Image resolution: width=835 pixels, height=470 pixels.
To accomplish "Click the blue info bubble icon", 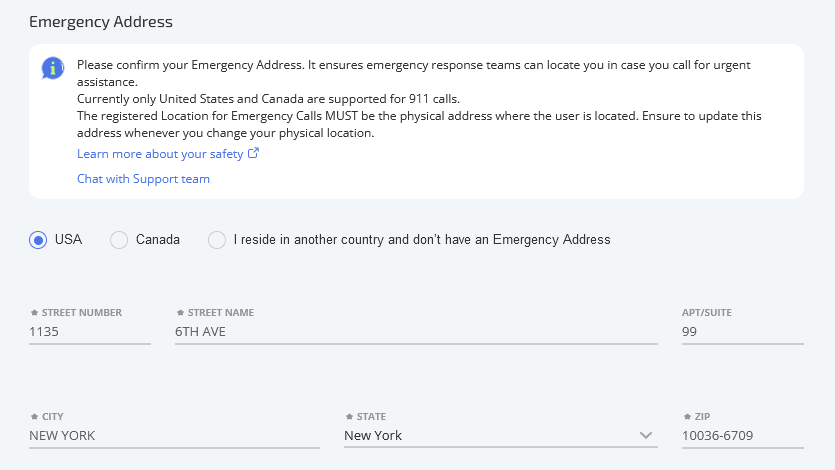I will coord(53,68).
